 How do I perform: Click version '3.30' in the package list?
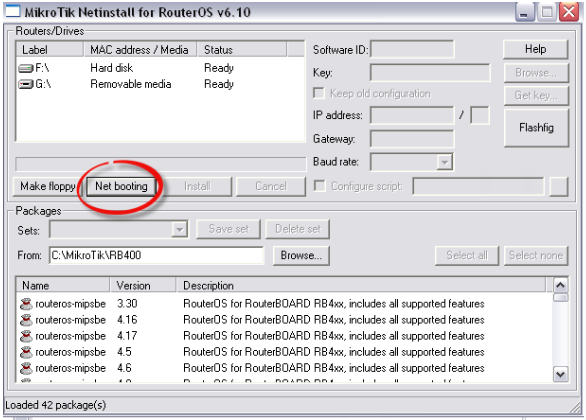click(x=127, y=303)
